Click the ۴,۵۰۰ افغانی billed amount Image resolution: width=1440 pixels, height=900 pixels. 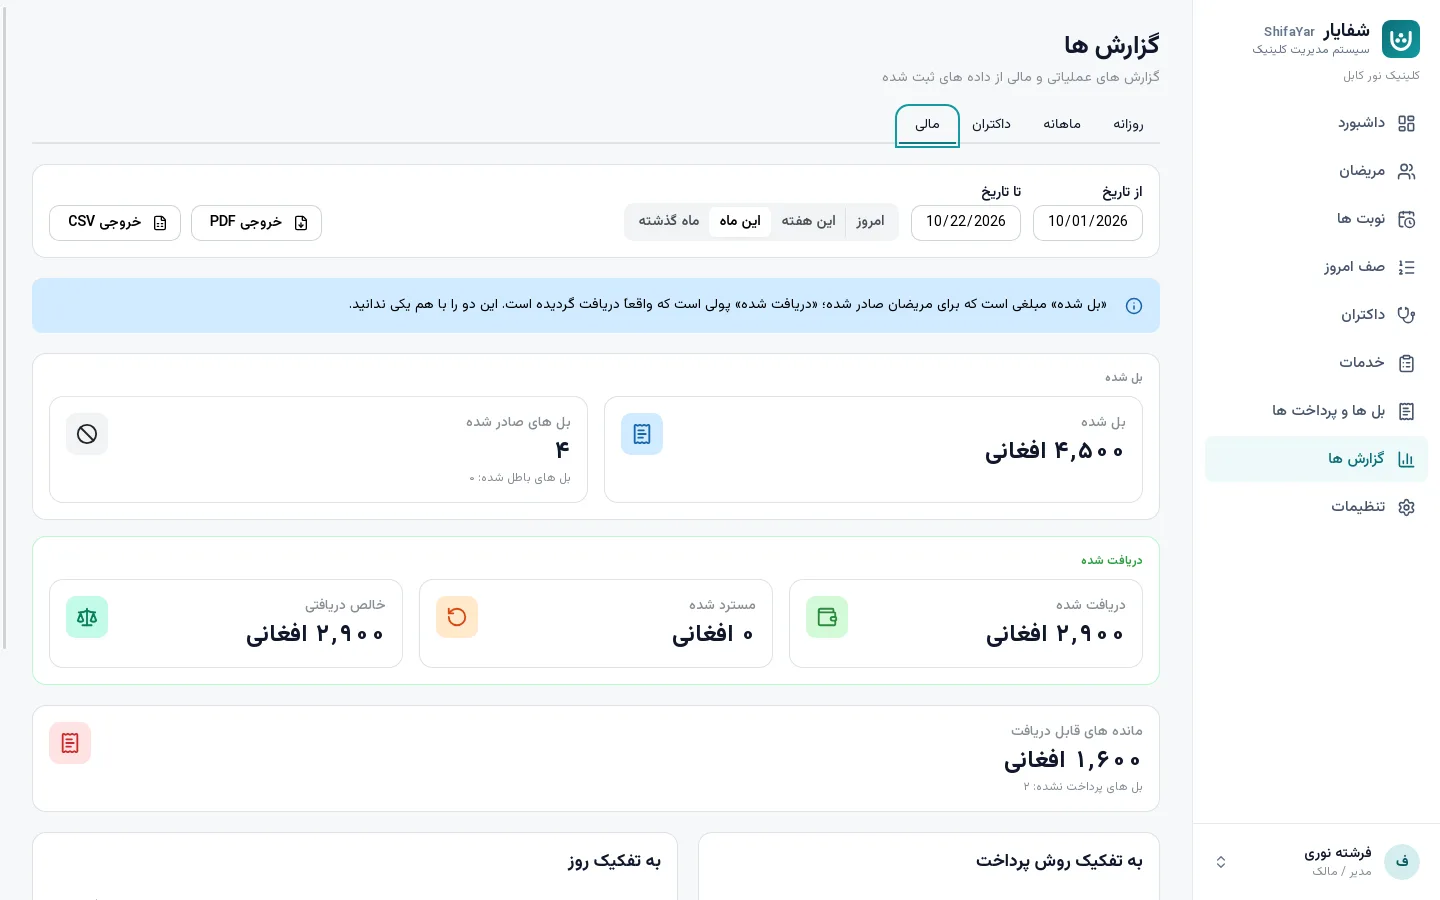[1055, 451]
